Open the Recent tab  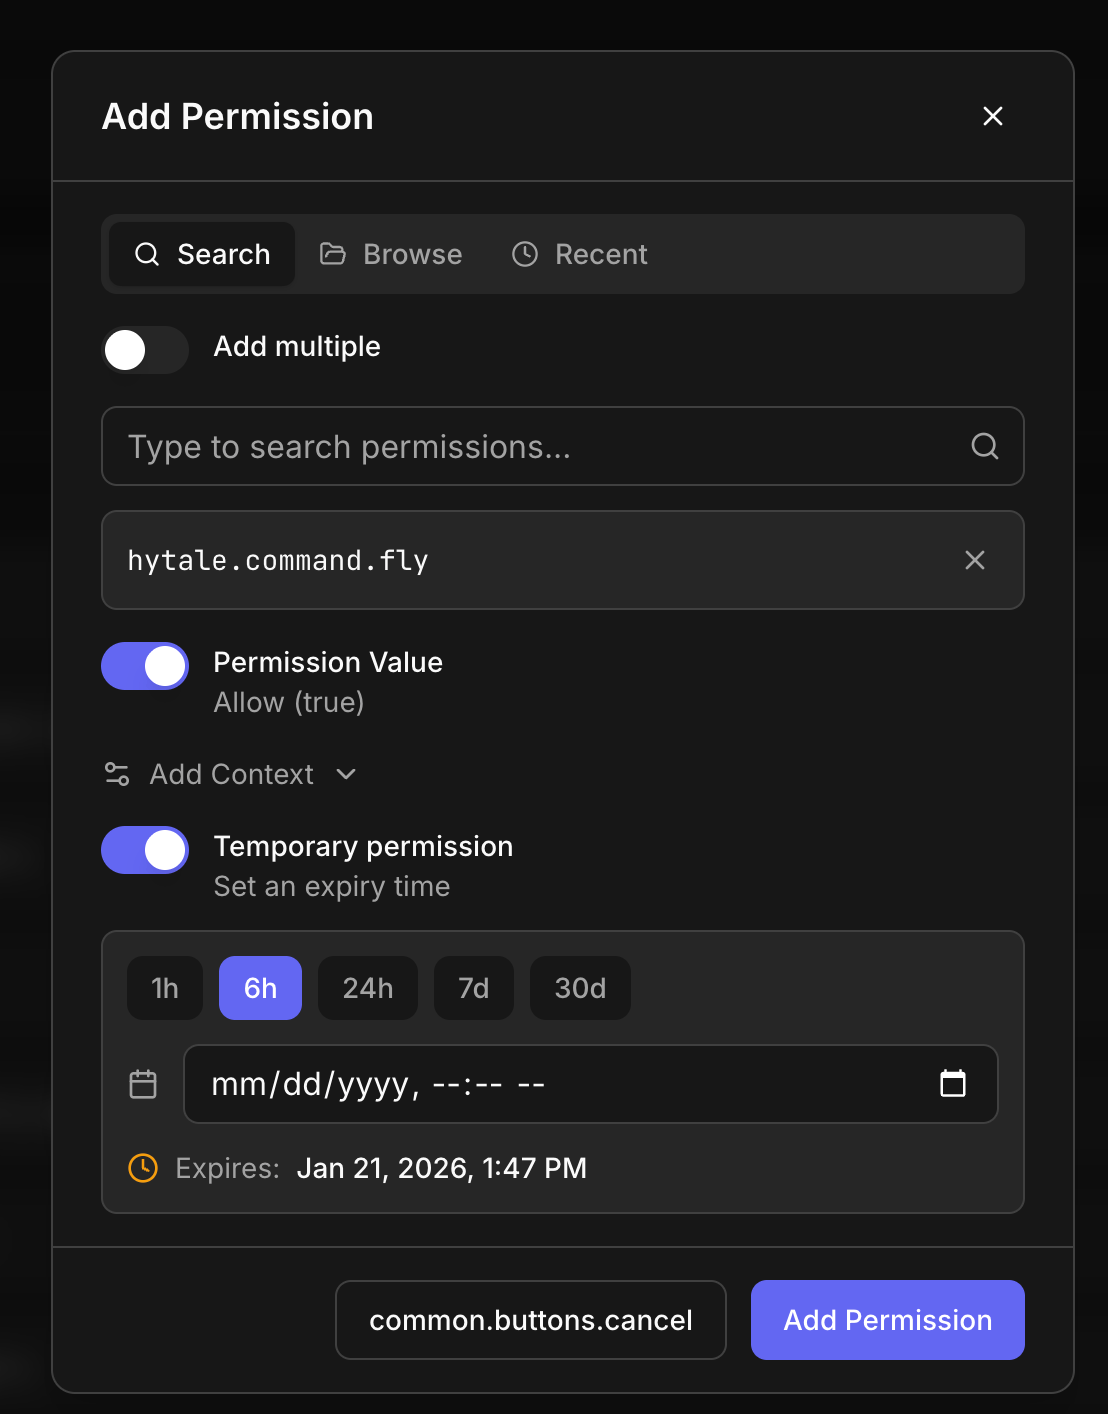(x=580, y=254)
